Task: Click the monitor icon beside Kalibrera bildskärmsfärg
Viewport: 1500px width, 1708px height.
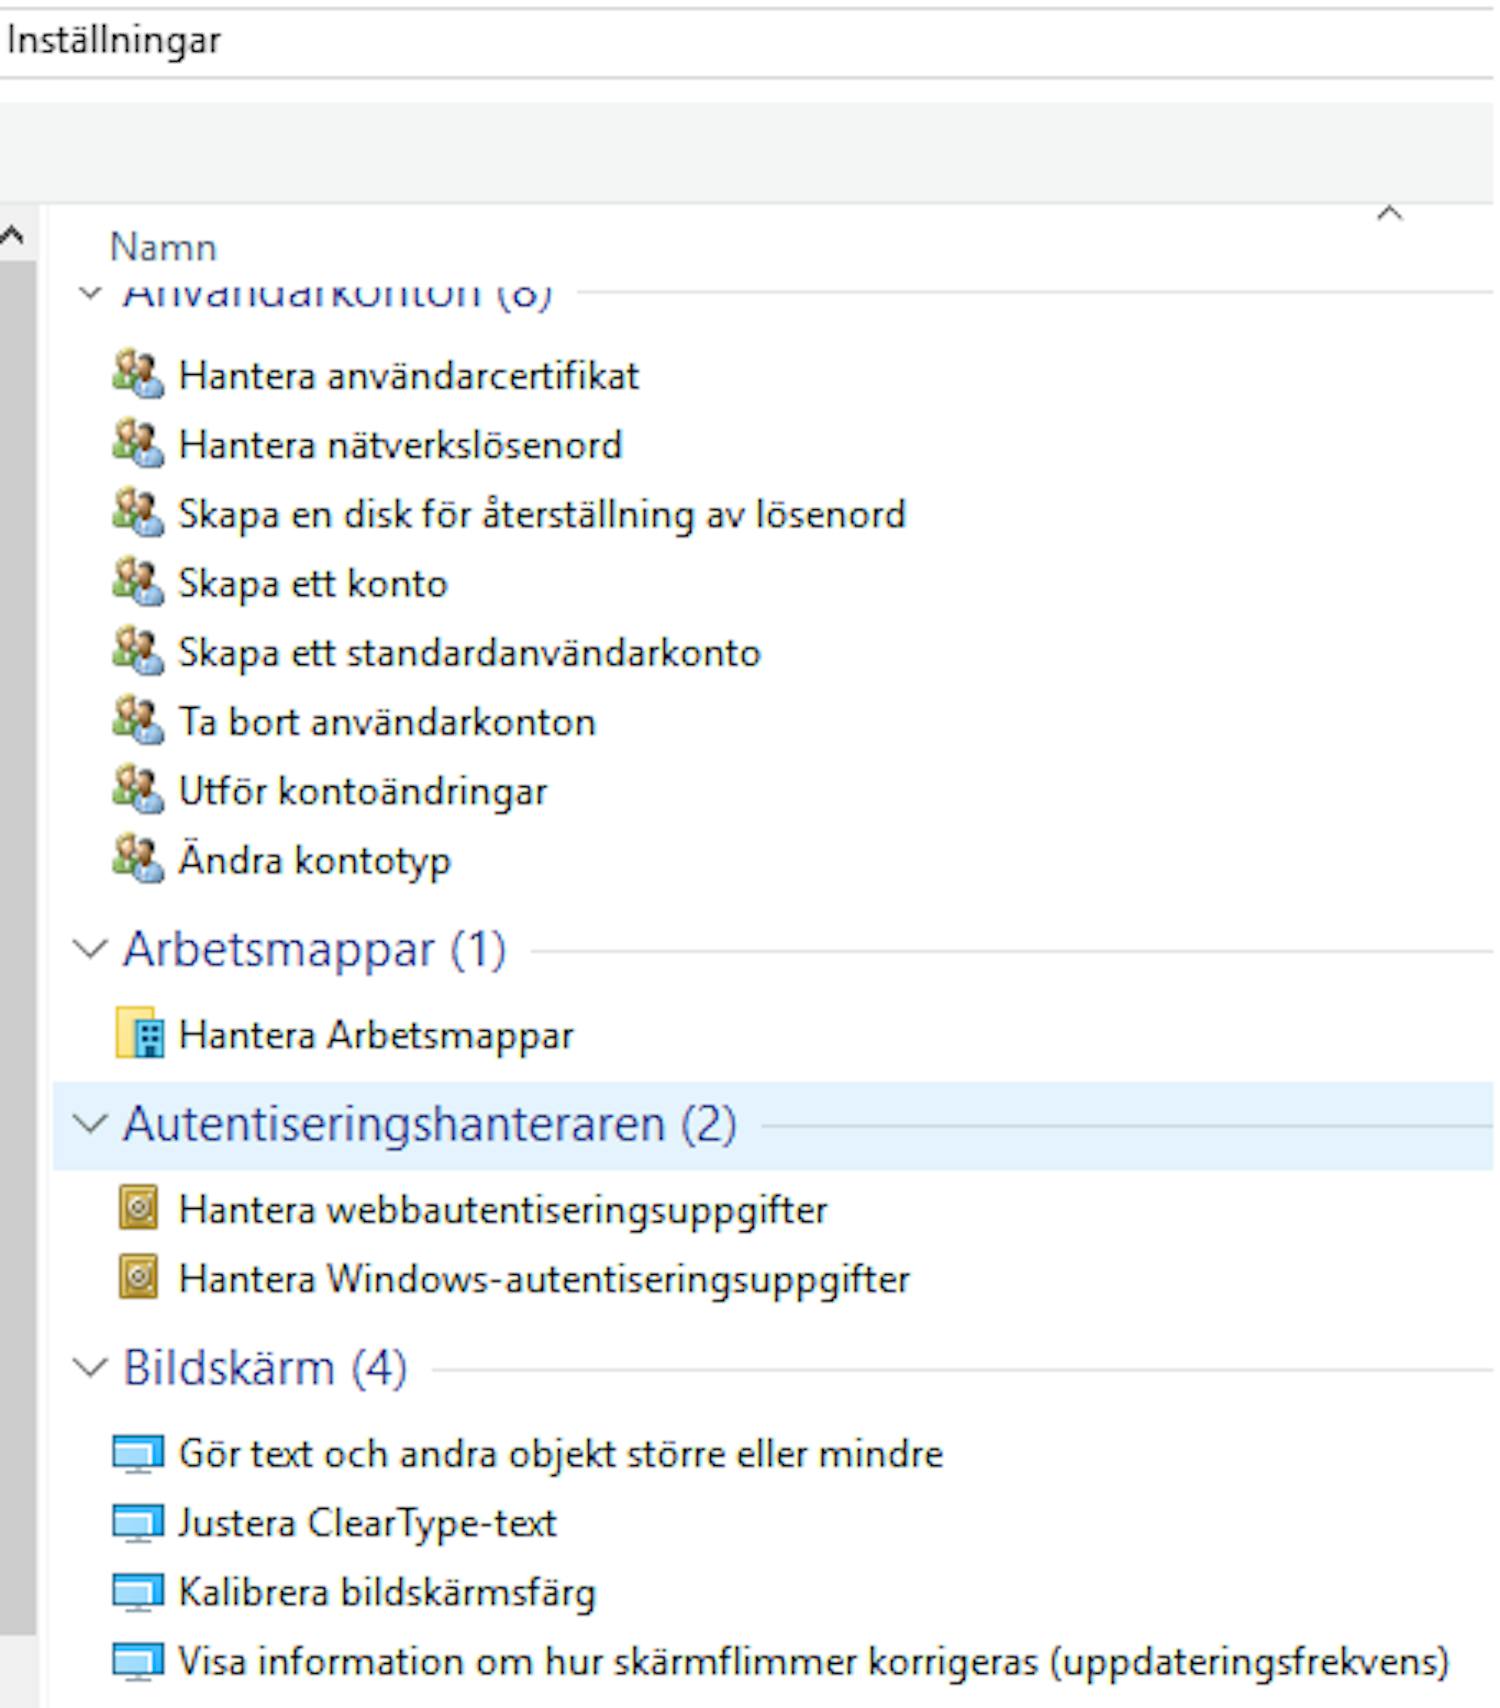Action: pos(137,1592)
